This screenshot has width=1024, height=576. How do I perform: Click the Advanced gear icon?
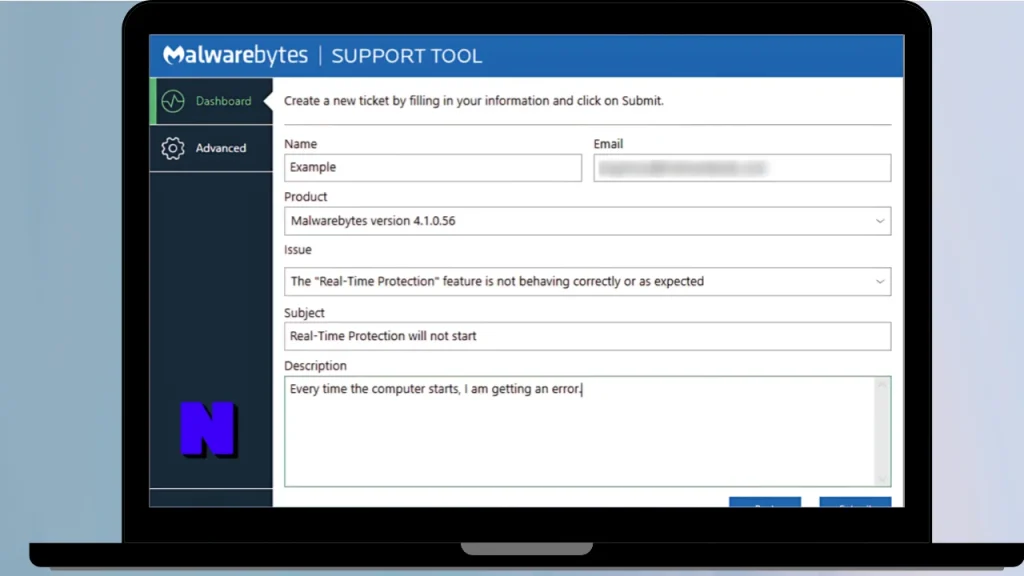[173, 148]
